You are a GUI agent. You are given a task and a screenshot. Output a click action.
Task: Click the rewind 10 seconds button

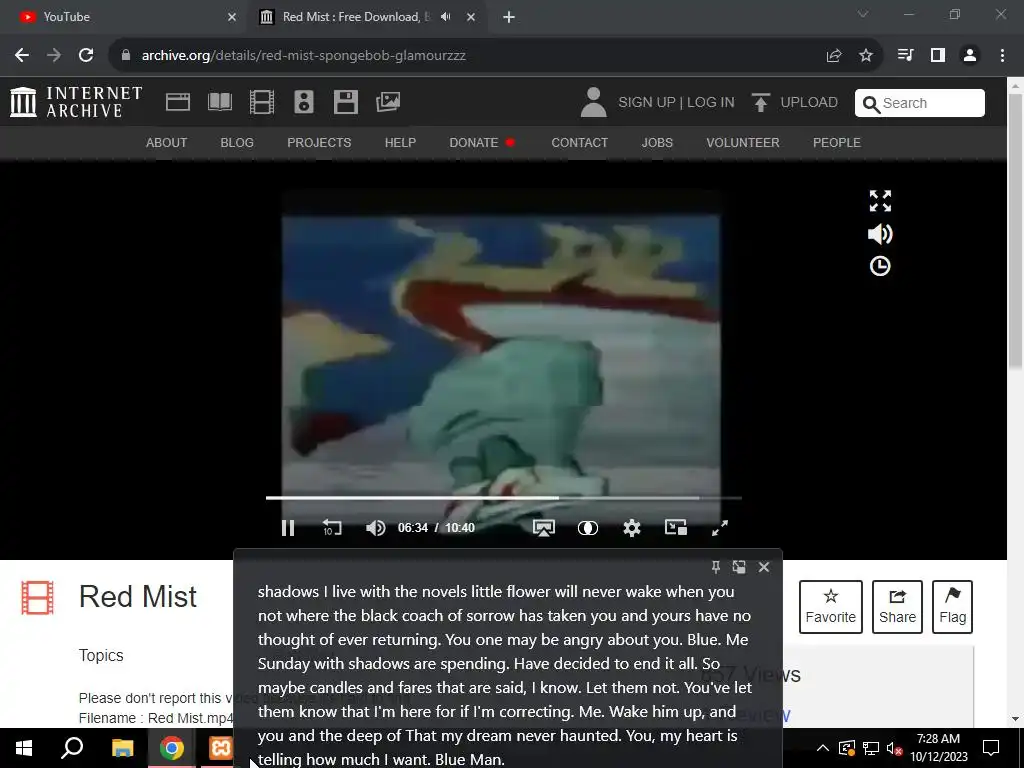tap(332, 528)
